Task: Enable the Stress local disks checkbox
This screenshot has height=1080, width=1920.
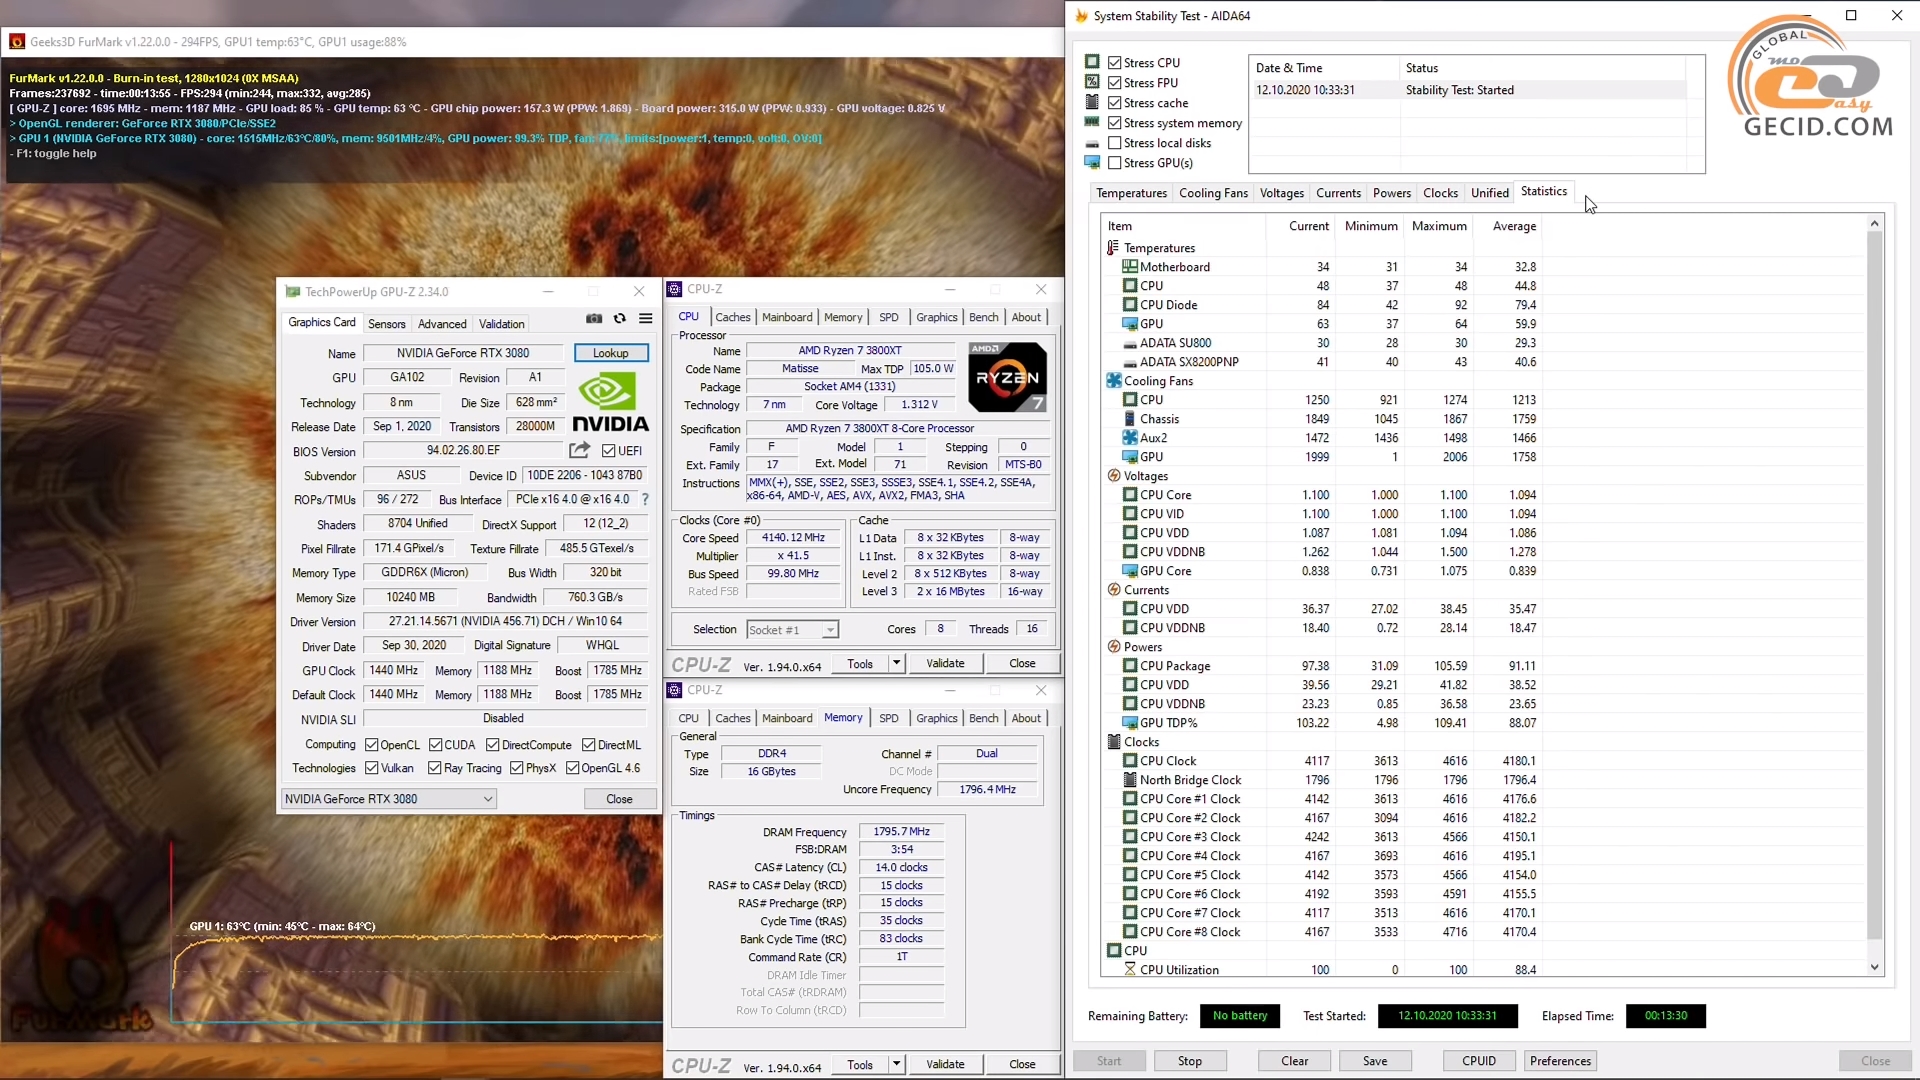Action: (x=1115, y=143)
